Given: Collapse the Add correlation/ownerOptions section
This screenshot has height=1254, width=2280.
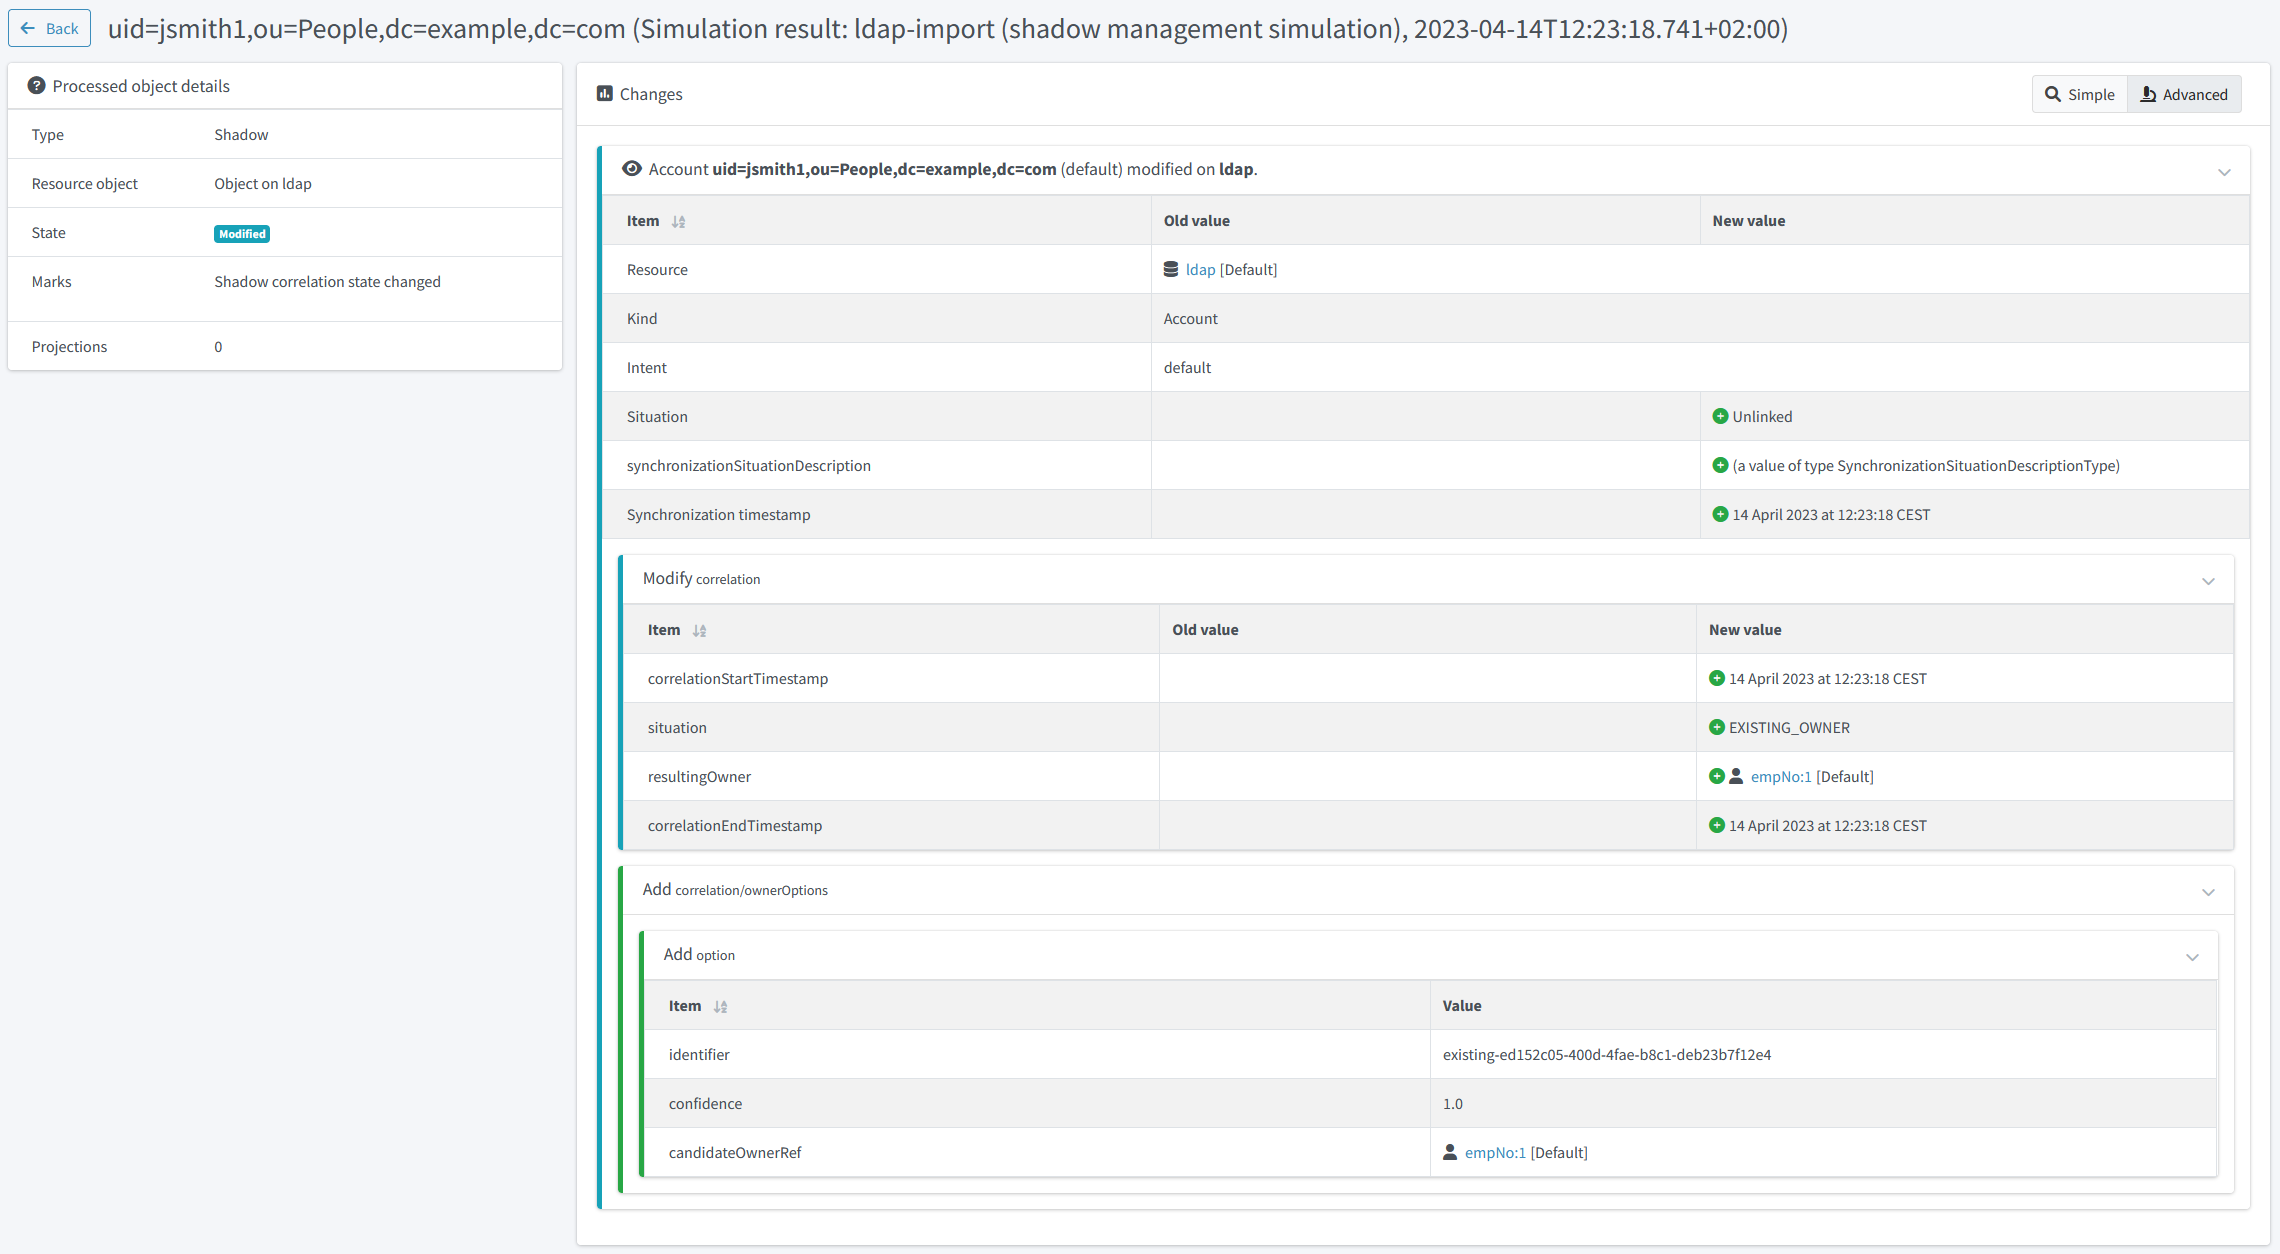Looking at the screenshot, I should 2208,892.
